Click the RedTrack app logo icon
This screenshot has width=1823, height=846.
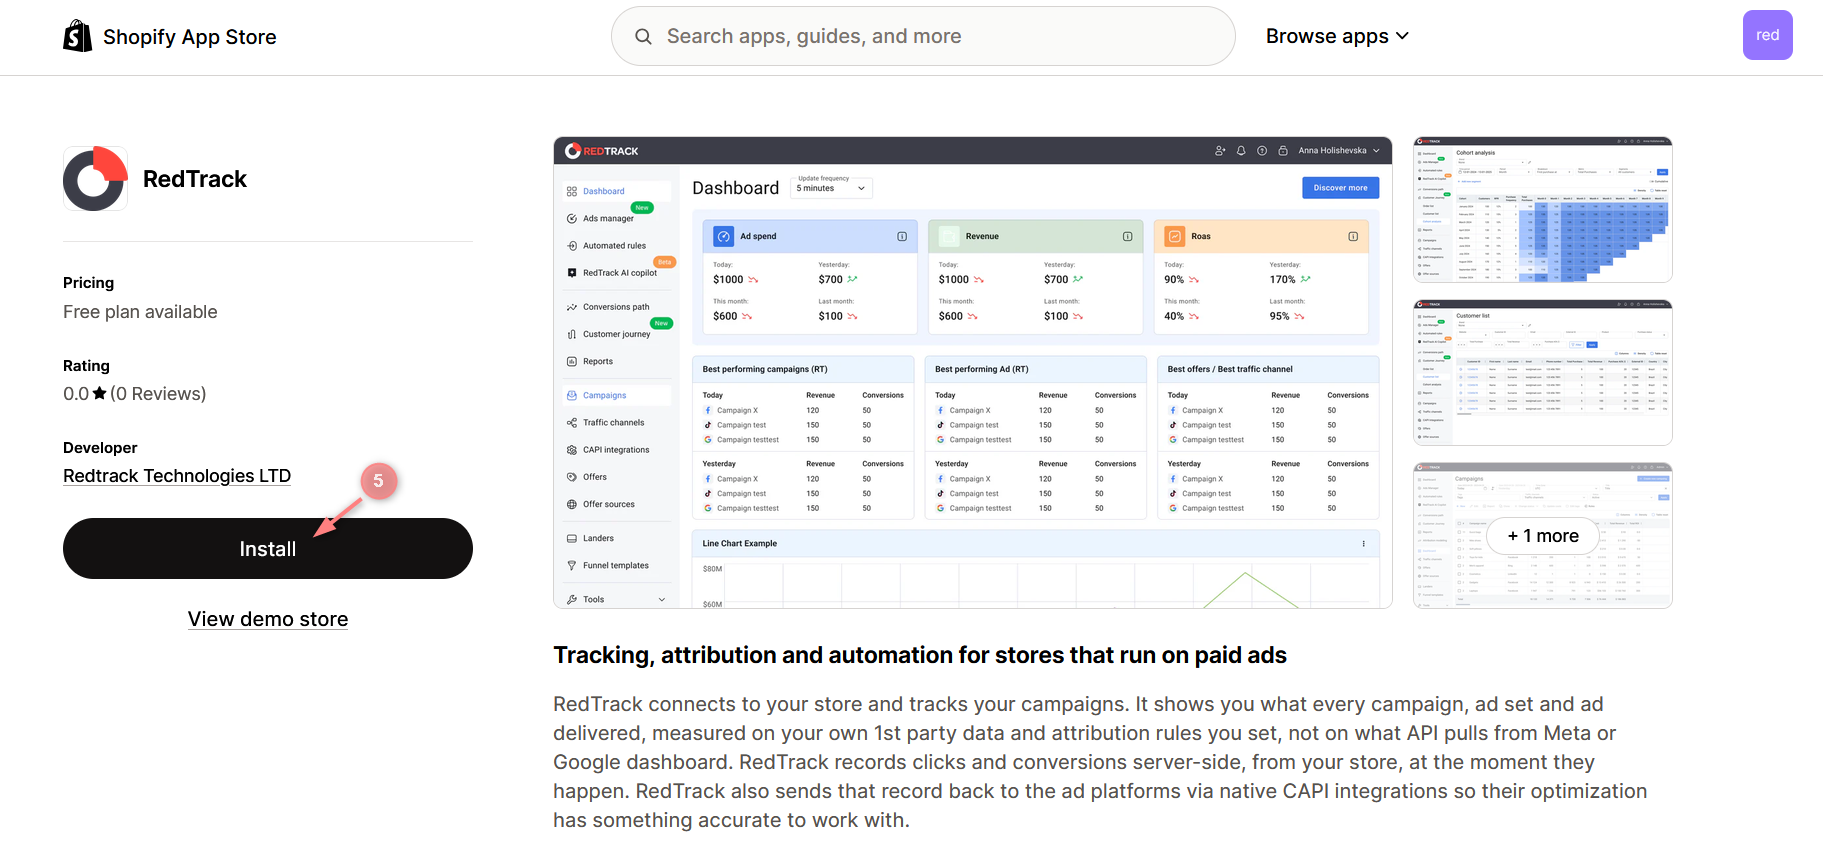pos(95,179)
